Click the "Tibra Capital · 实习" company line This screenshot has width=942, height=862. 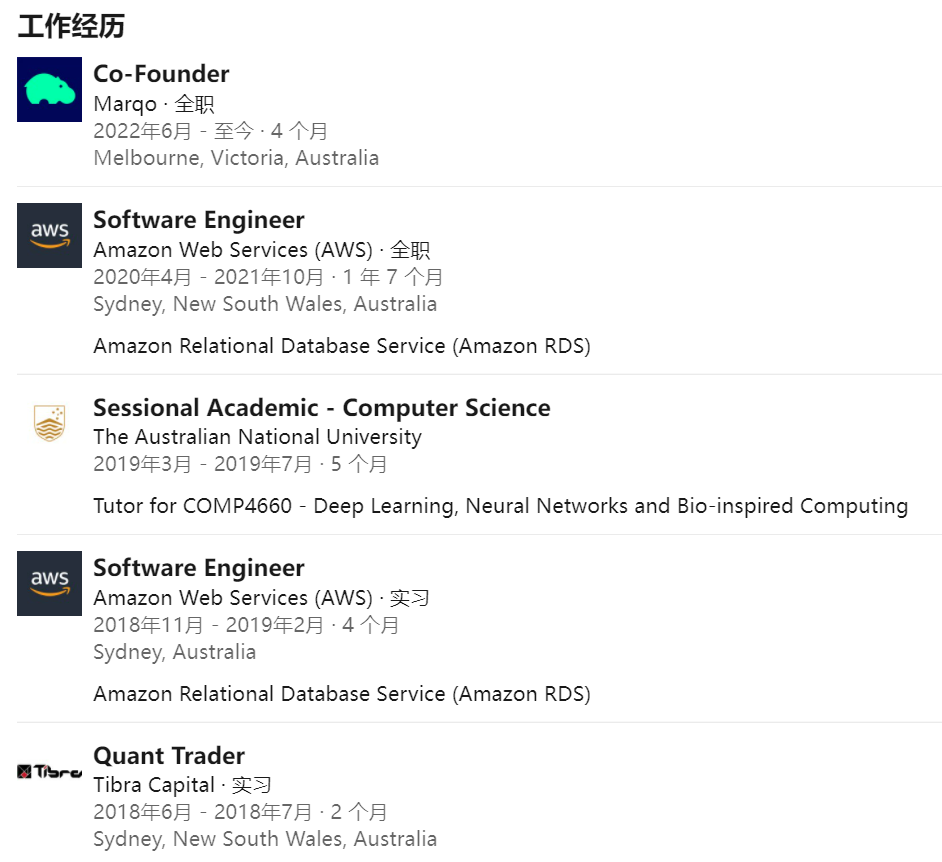182,785
